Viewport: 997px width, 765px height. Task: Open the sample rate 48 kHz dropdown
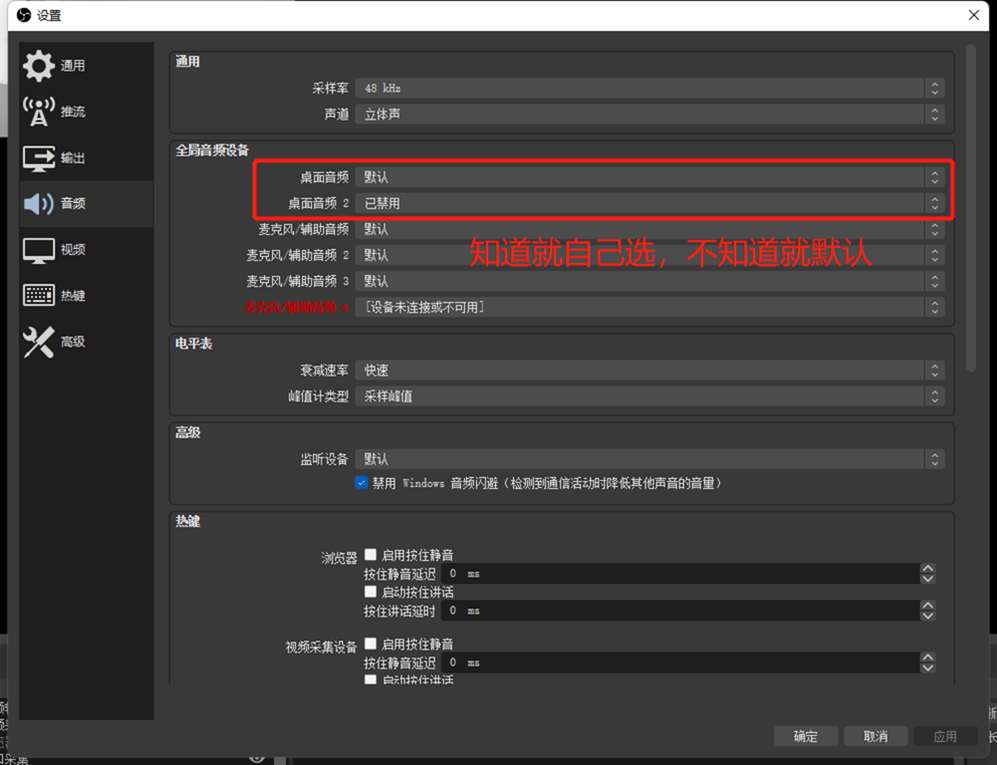pos(649,88)
